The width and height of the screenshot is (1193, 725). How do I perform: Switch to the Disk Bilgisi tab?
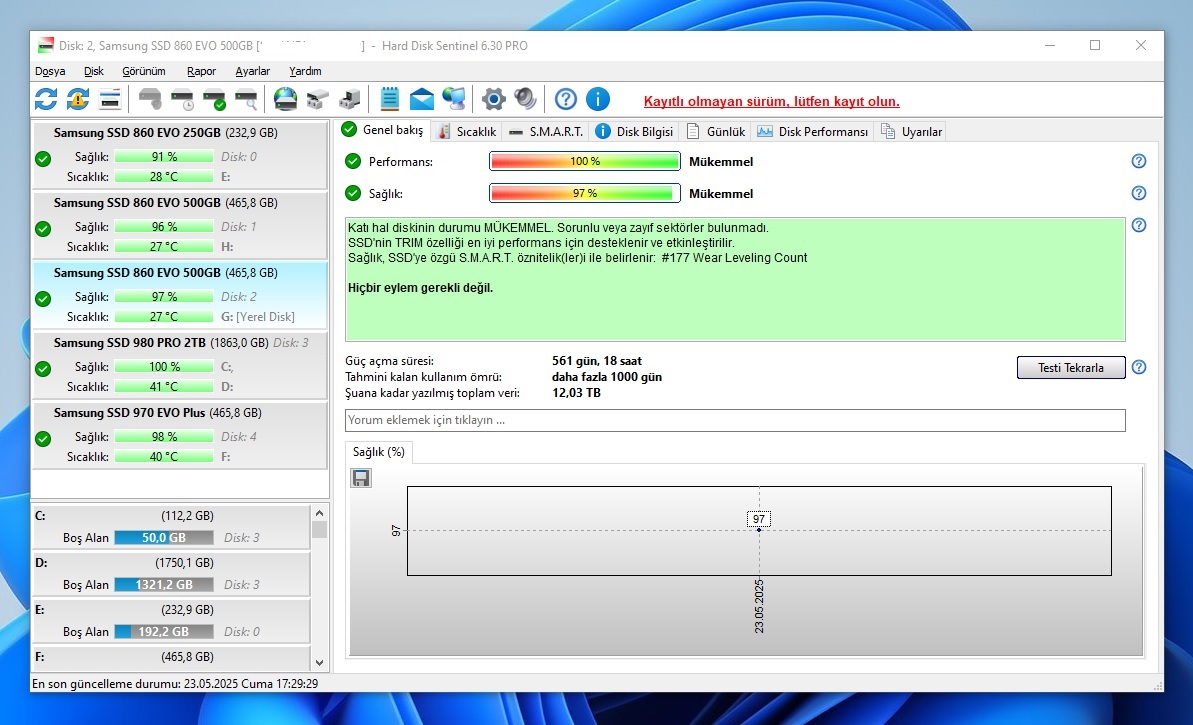pyautogui.click(x=635, y=132)
